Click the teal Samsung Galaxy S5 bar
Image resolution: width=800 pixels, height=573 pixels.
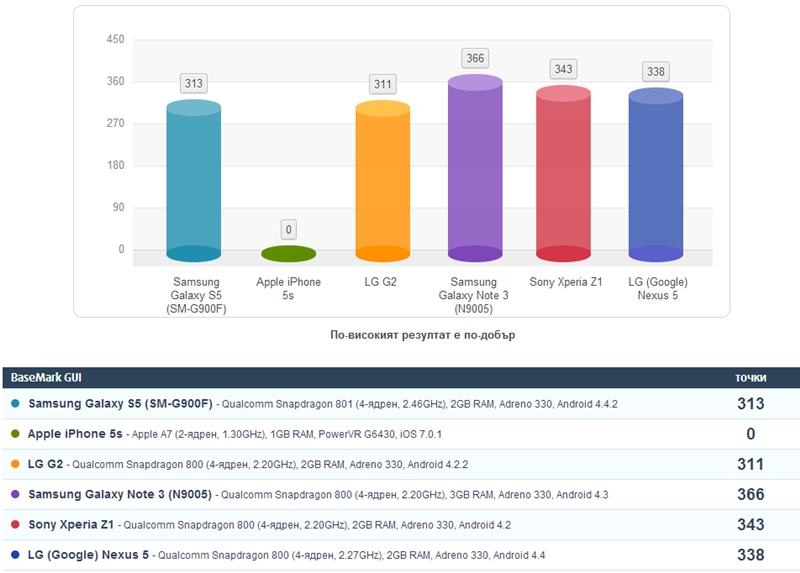tap(194, 181)
